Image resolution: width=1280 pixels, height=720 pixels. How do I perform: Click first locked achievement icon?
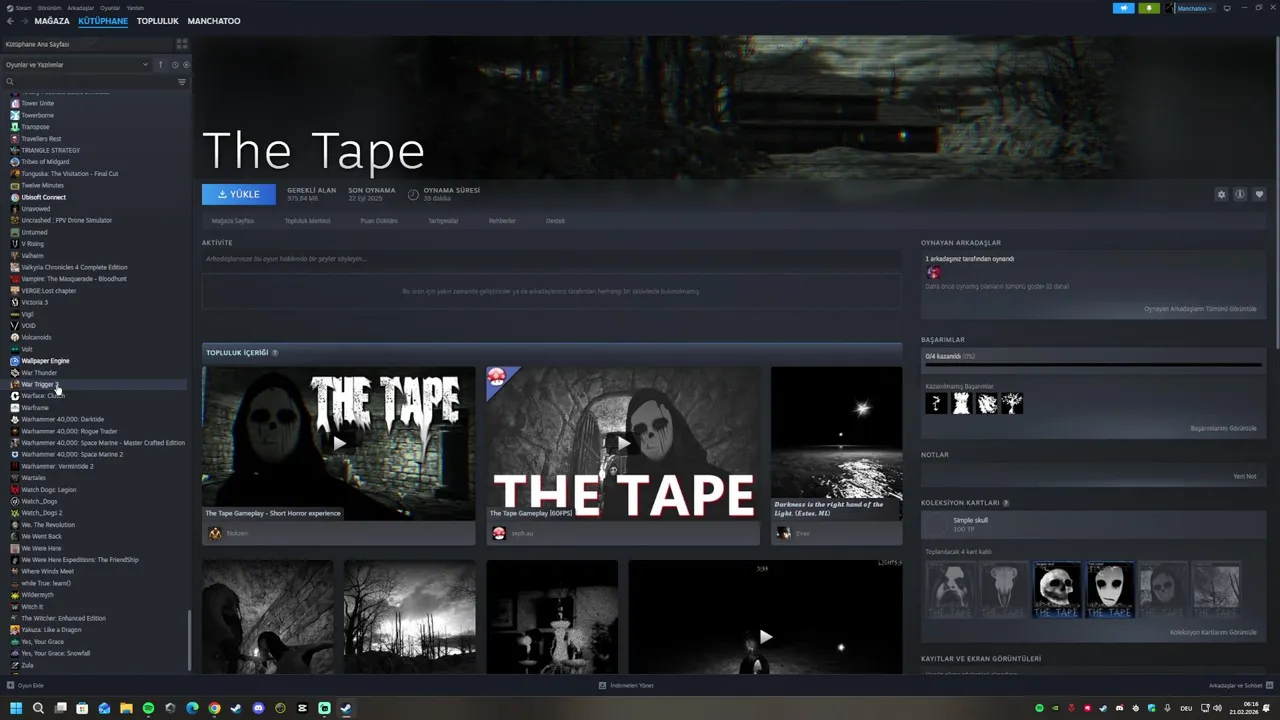(x=936, y=403)
